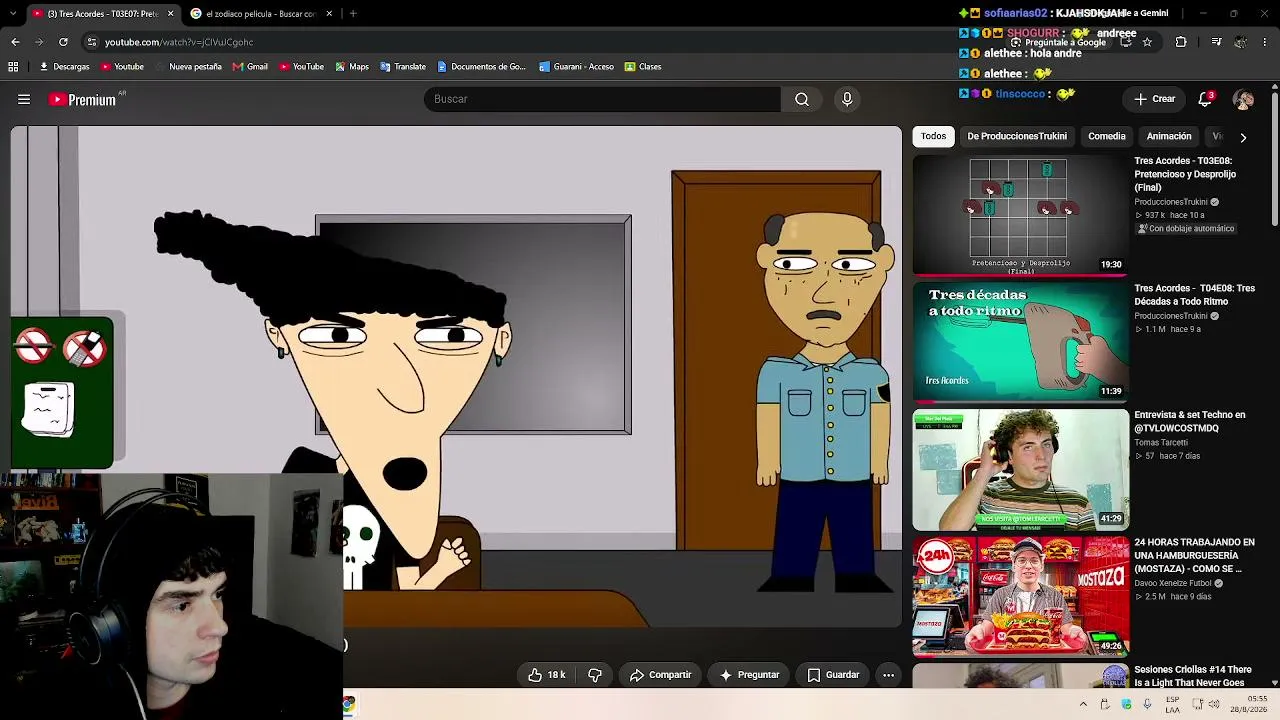Close the Tres Acordes YouTube tab
This screenshot has height=720, width=1280.
(170, 14)
